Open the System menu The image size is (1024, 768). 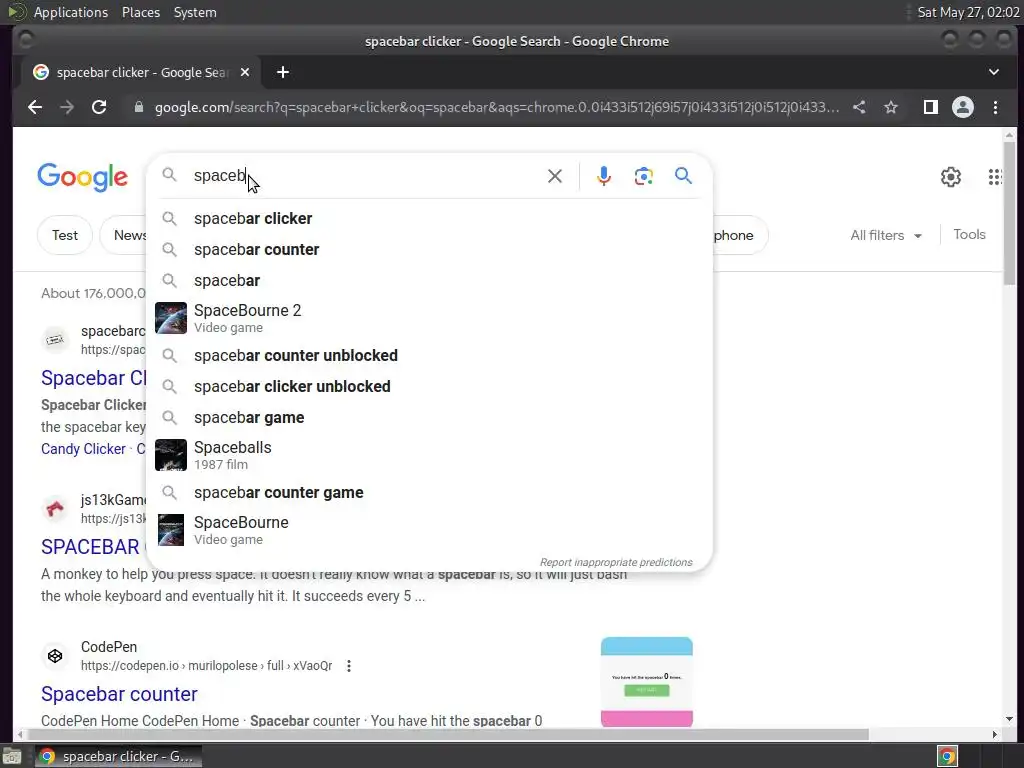pyautogui.click(x=195, y=12)
